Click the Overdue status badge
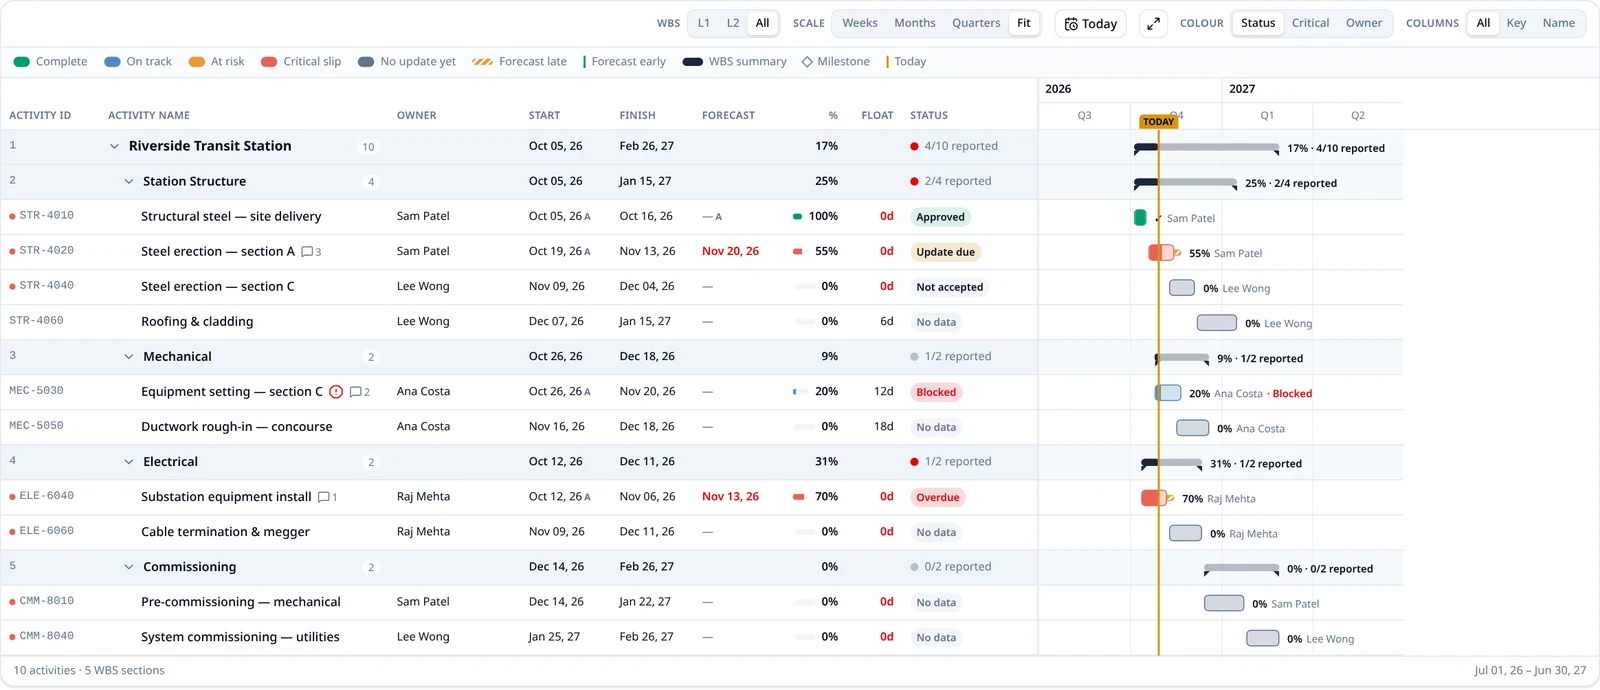 tap(938, 497)
